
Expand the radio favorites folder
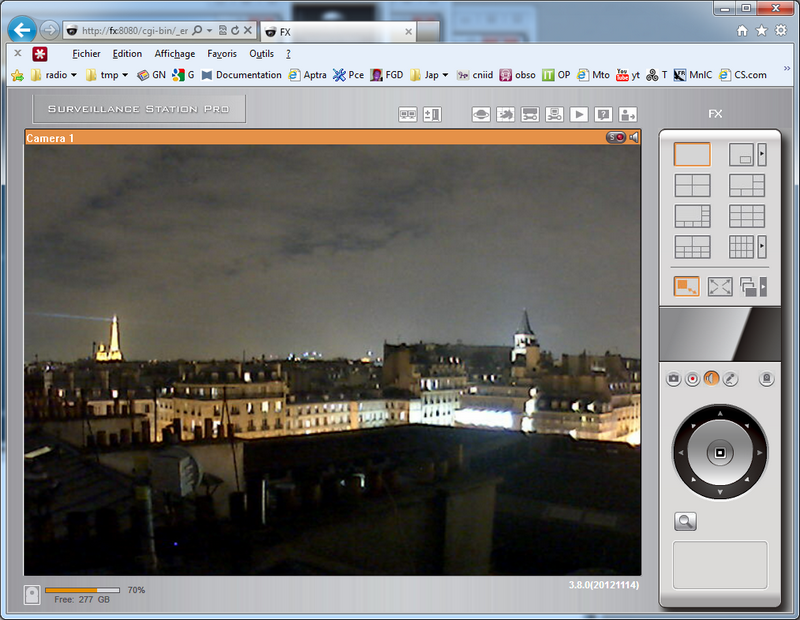pos(54,75)
